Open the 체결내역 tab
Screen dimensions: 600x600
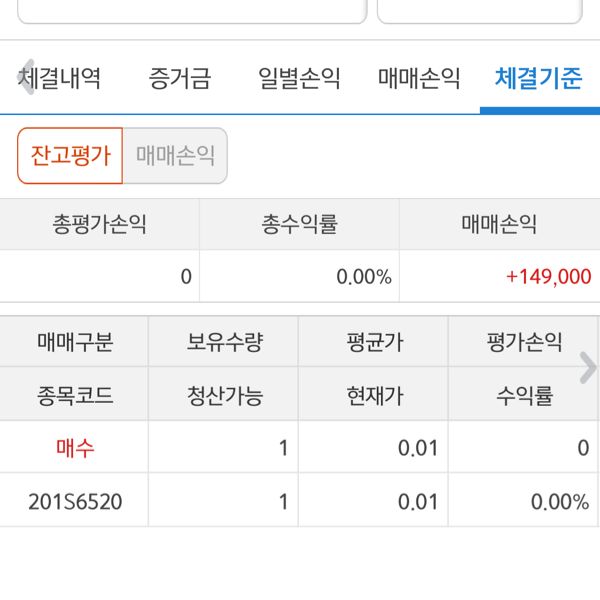click(62, 79)
